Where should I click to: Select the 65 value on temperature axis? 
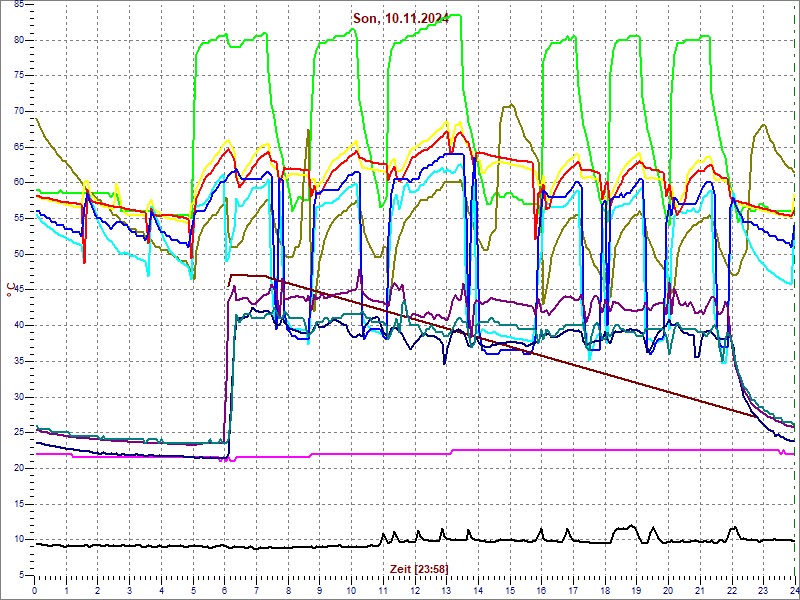(x=17, y=147)
